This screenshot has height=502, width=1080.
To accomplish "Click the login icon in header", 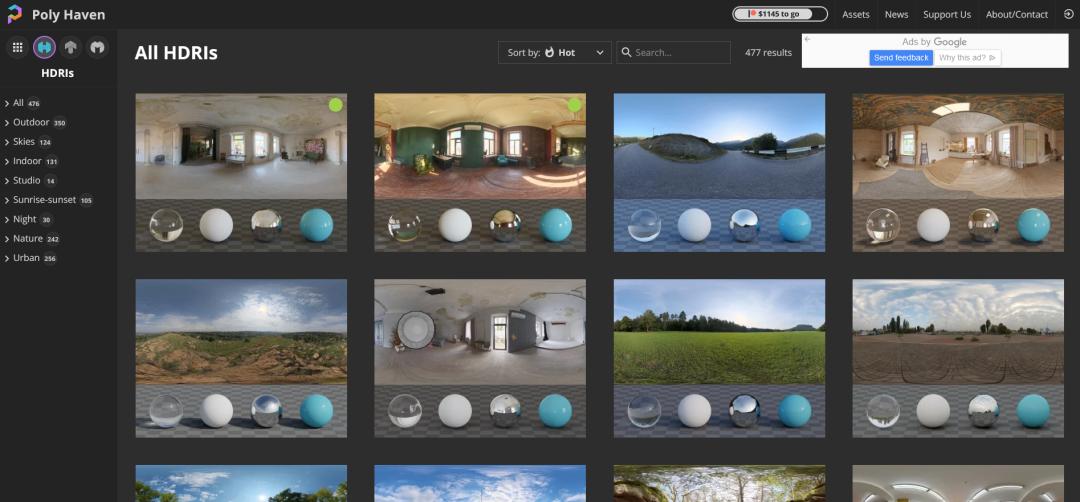I will (x=1068, y=14).
